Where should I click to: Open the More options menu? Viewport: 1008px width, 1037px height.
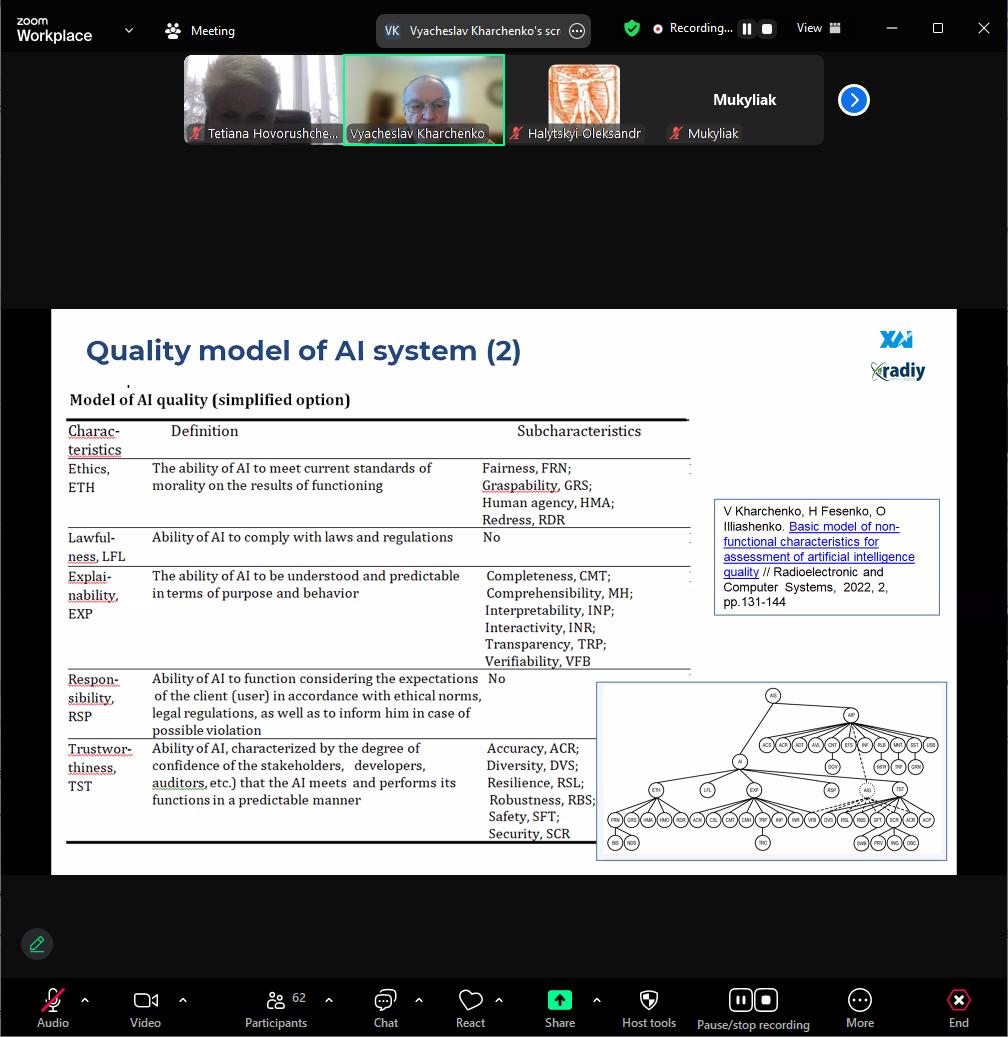859,1008
